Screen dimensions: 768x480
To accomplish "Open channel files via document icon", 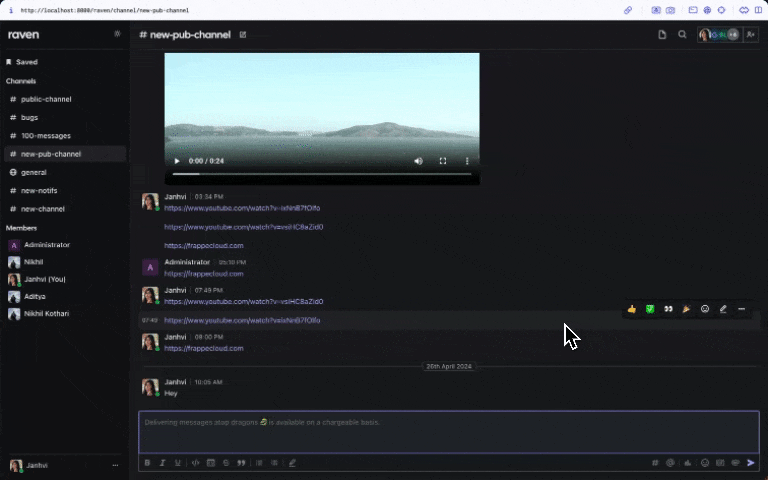I will (x=662, y=35).
